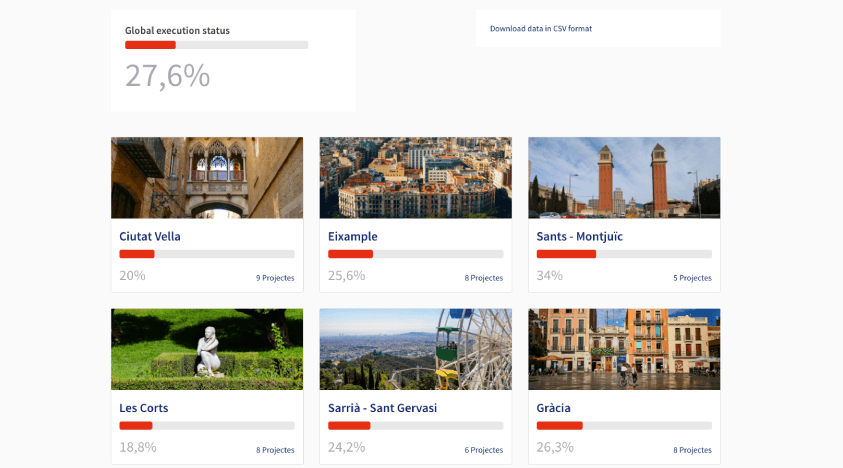Click the Sarrià - Sant Gervasi ferris wheel photo

(415, 349)
